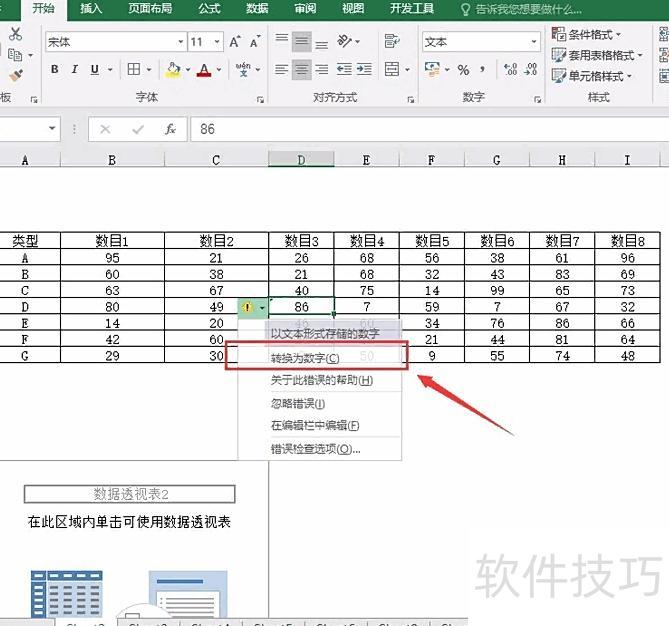Open the fill color dropdown arrow
This screenshot has width=669, height=626.
point(188,69)
